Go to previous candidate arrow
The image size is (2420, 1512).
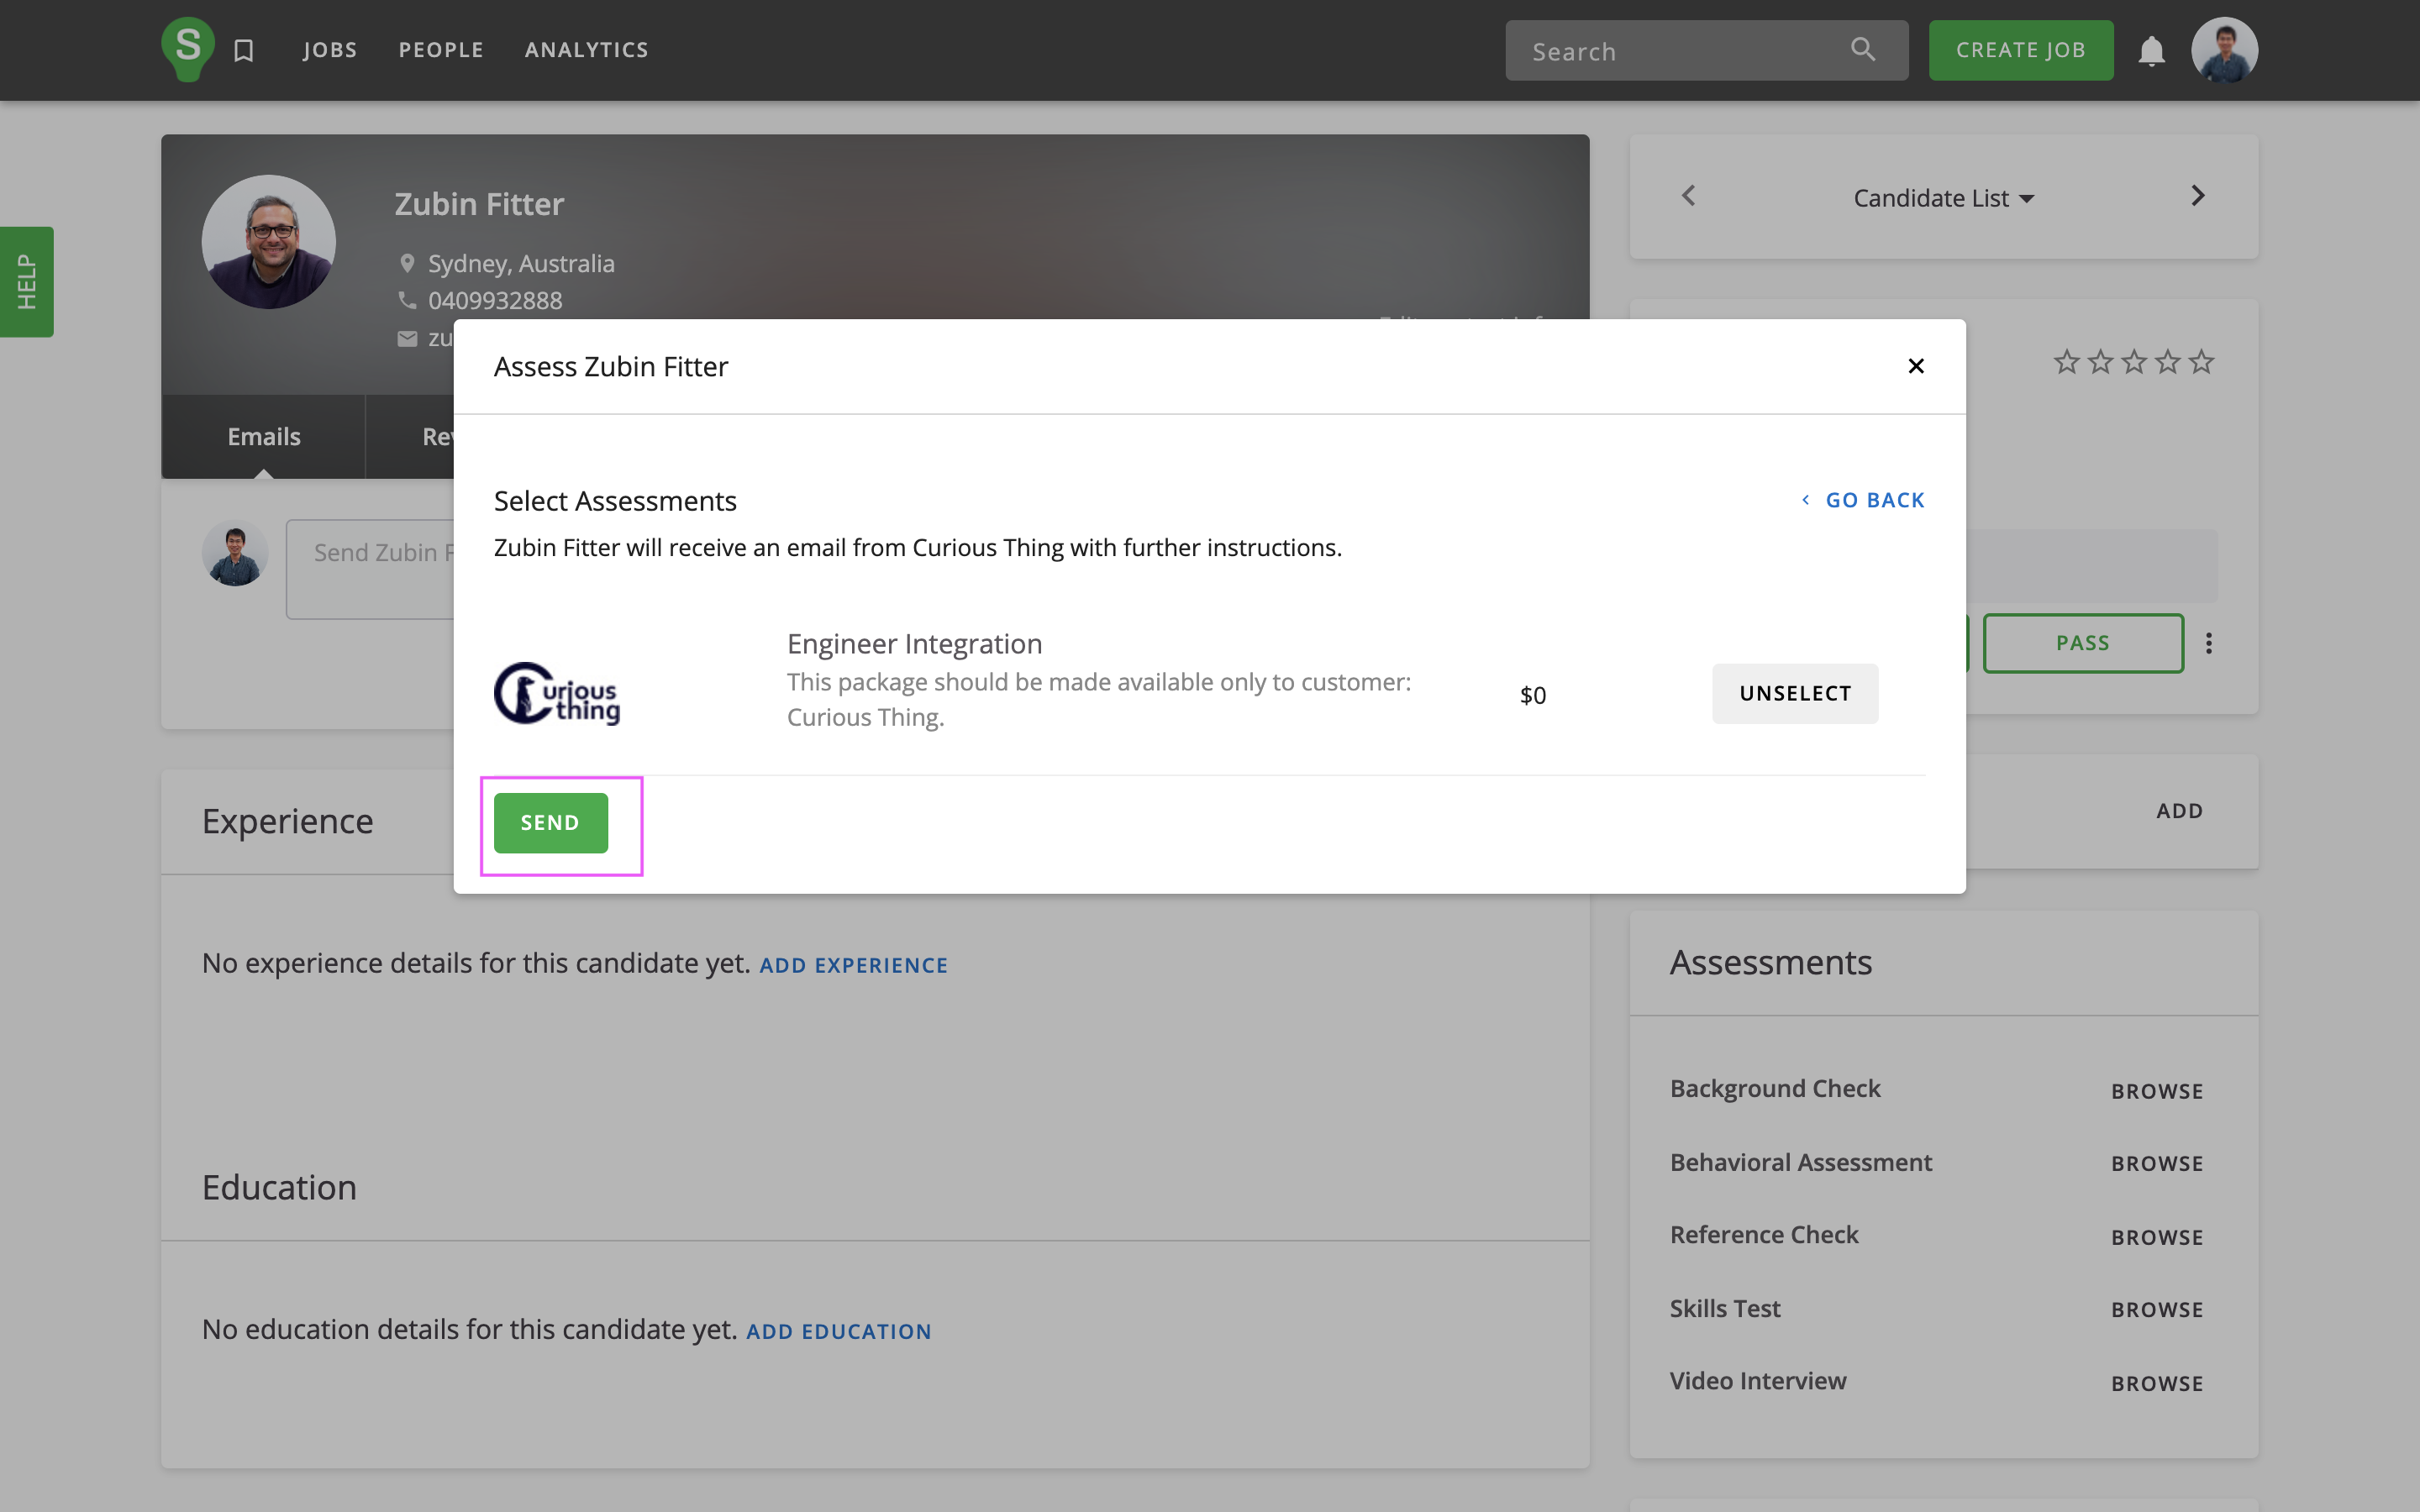tap(1689, 196)
